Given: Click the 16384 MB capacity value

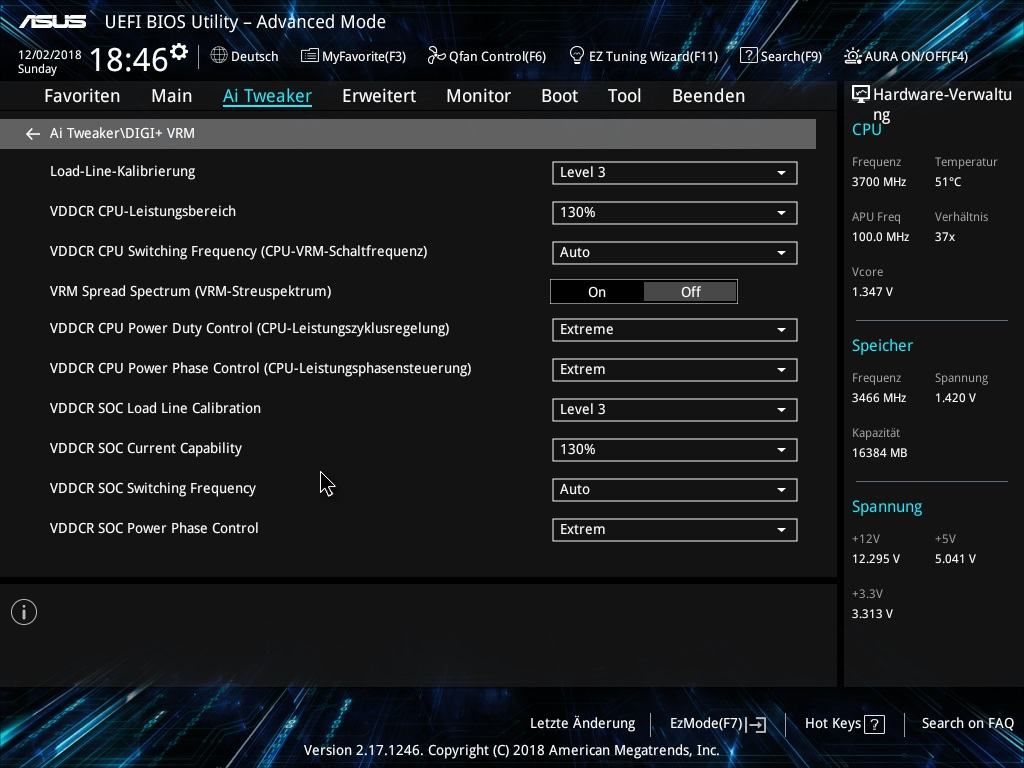Looking at the screenshot, I should pos(880,453).
